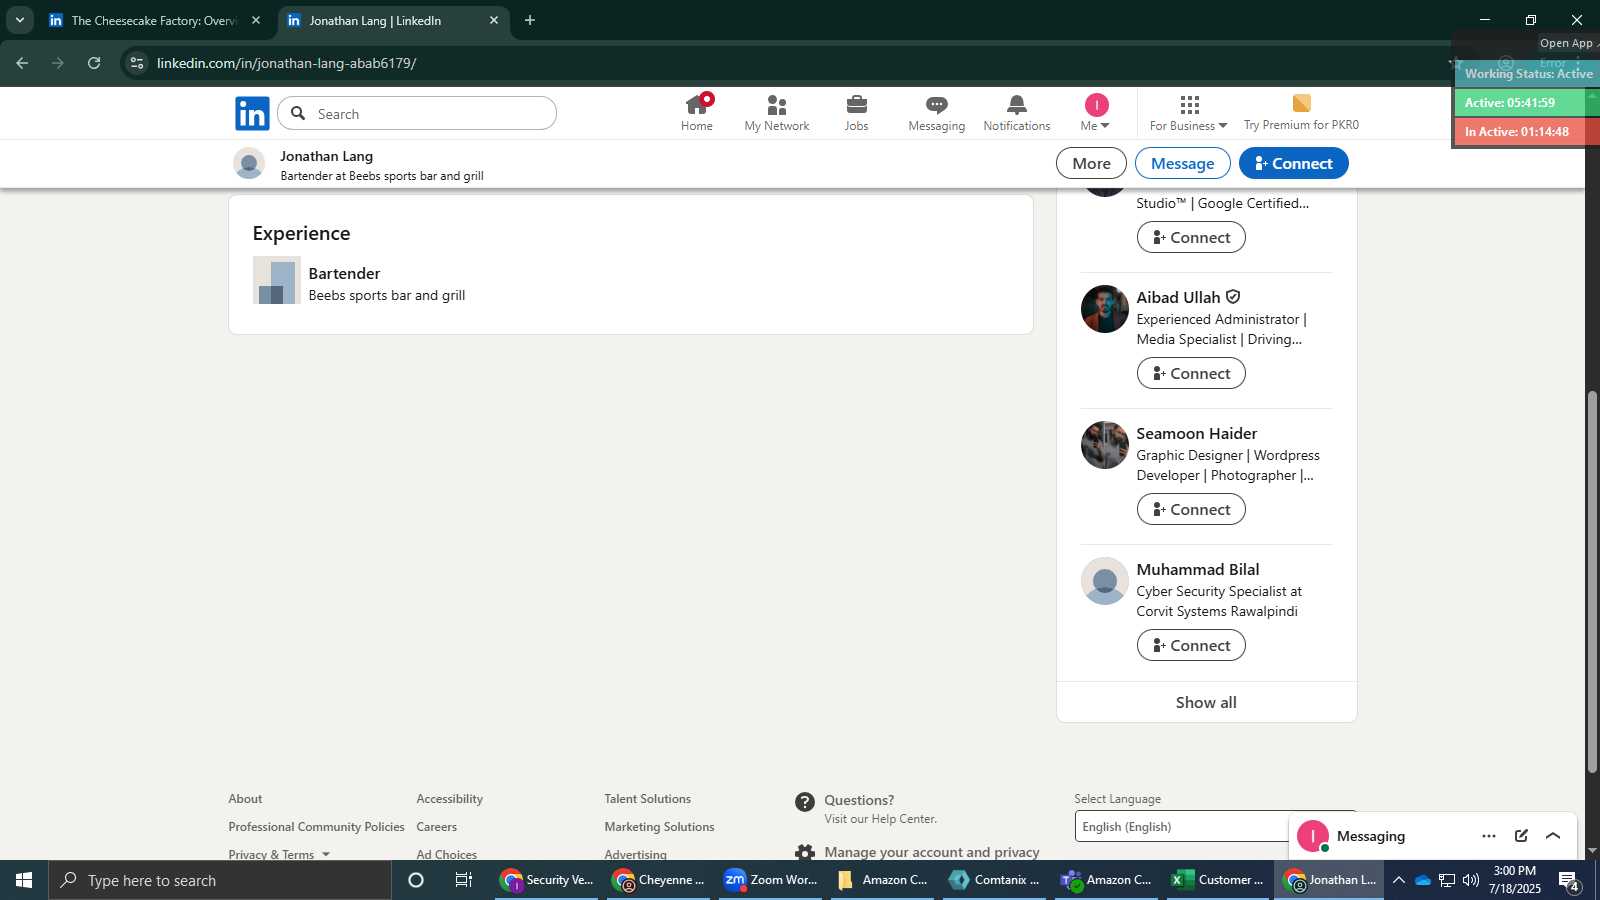Open Customer Excel taskbar item
Viewport: 1600px width, 900px height.
click(1219, 880)
